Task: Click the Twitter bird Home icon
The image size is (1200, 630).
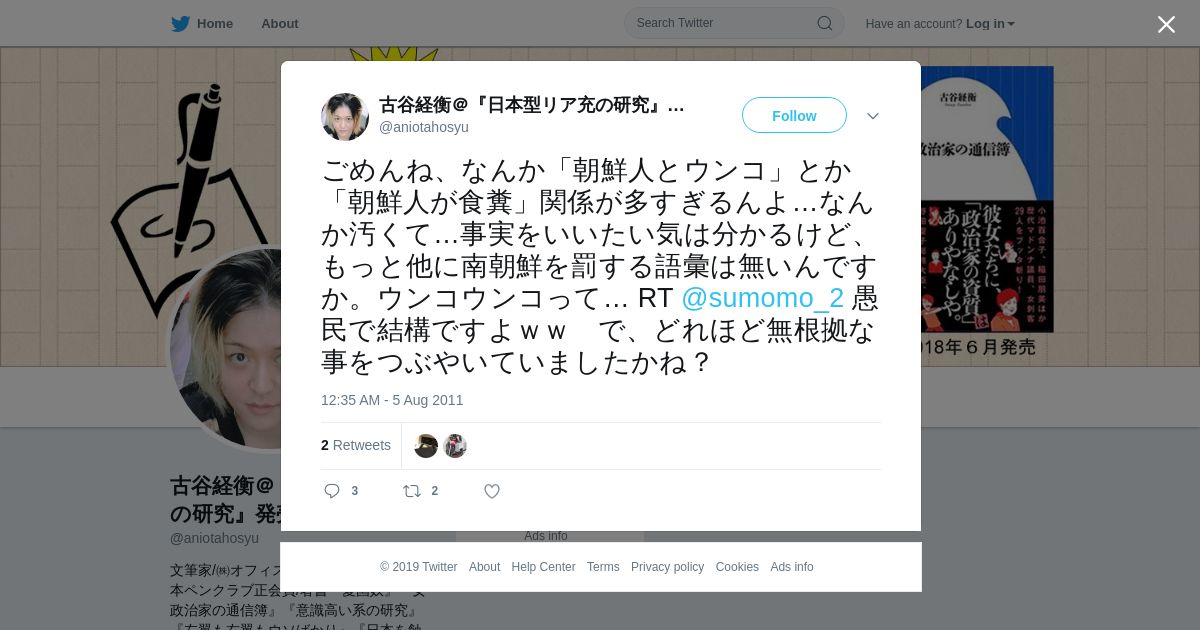Action: [180, 24]
